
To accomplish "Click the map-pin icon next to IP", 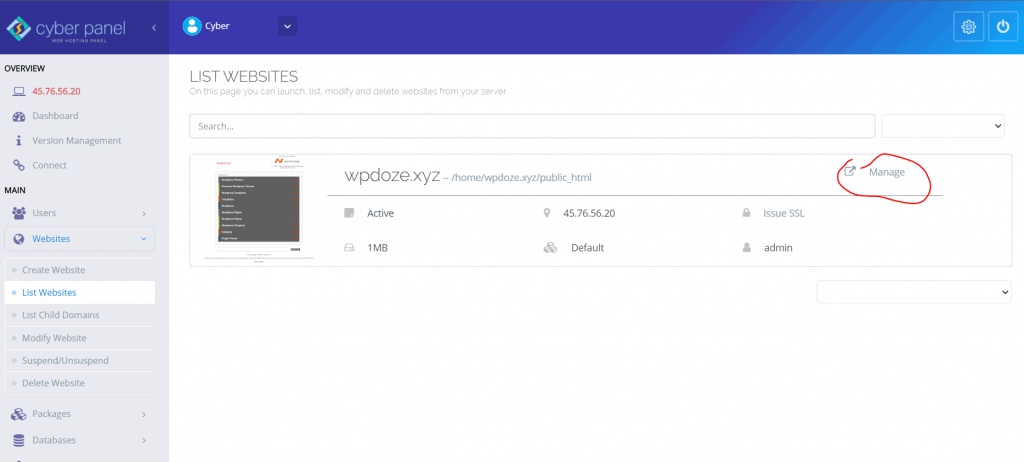I will [547, 213].
